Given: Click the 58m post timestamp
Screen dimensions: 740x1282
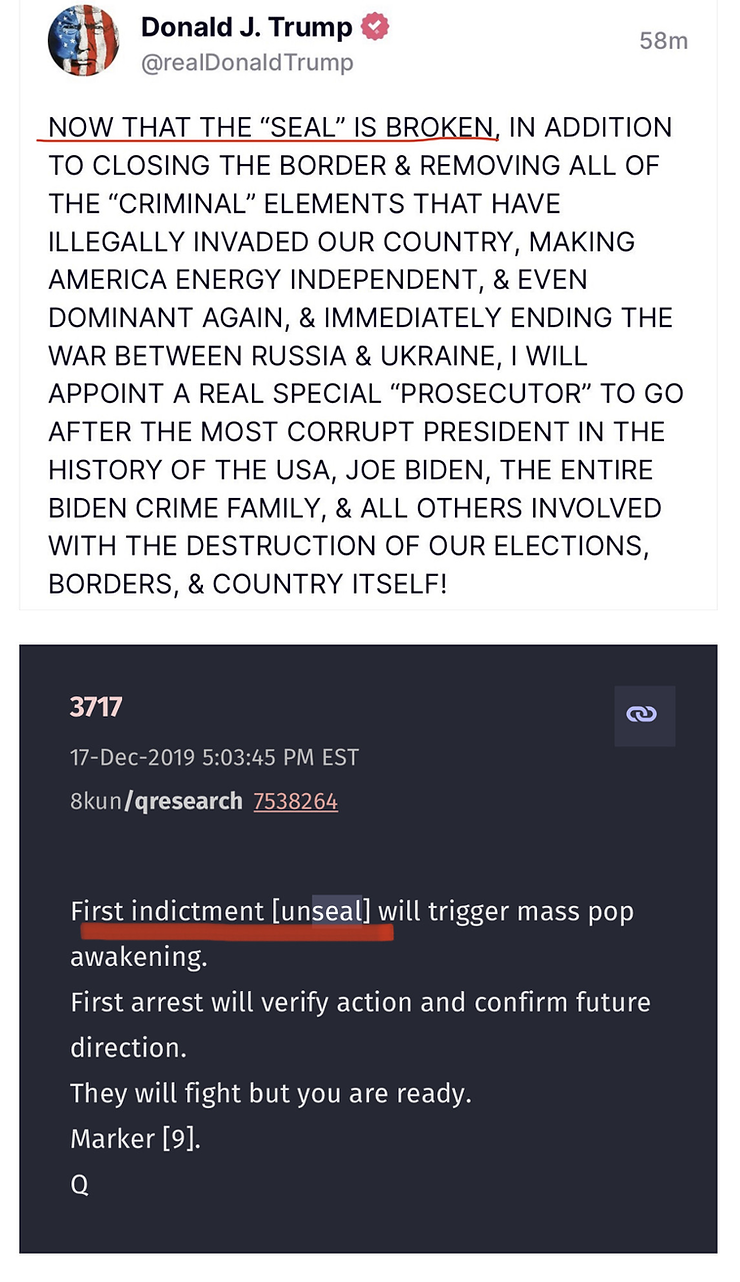Looking at the screenshot, I should (x=663, y=42).
